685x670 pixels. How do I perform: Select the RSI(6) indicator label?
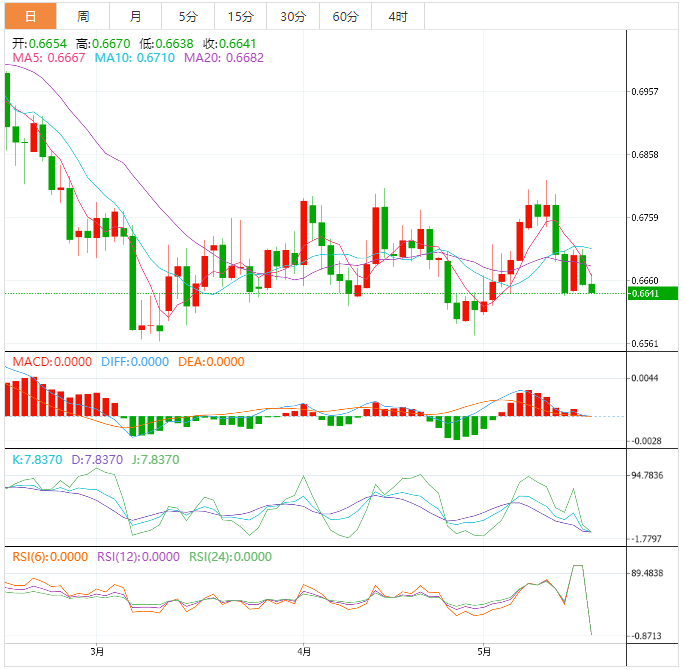tap(50, 557)
